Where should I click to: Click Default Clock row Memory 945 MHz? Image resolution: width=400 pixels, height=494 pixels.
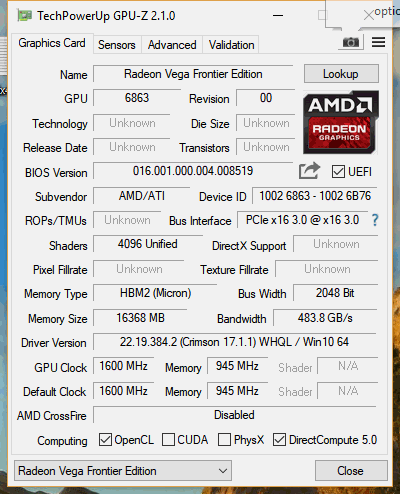click(x=237, y=390)
